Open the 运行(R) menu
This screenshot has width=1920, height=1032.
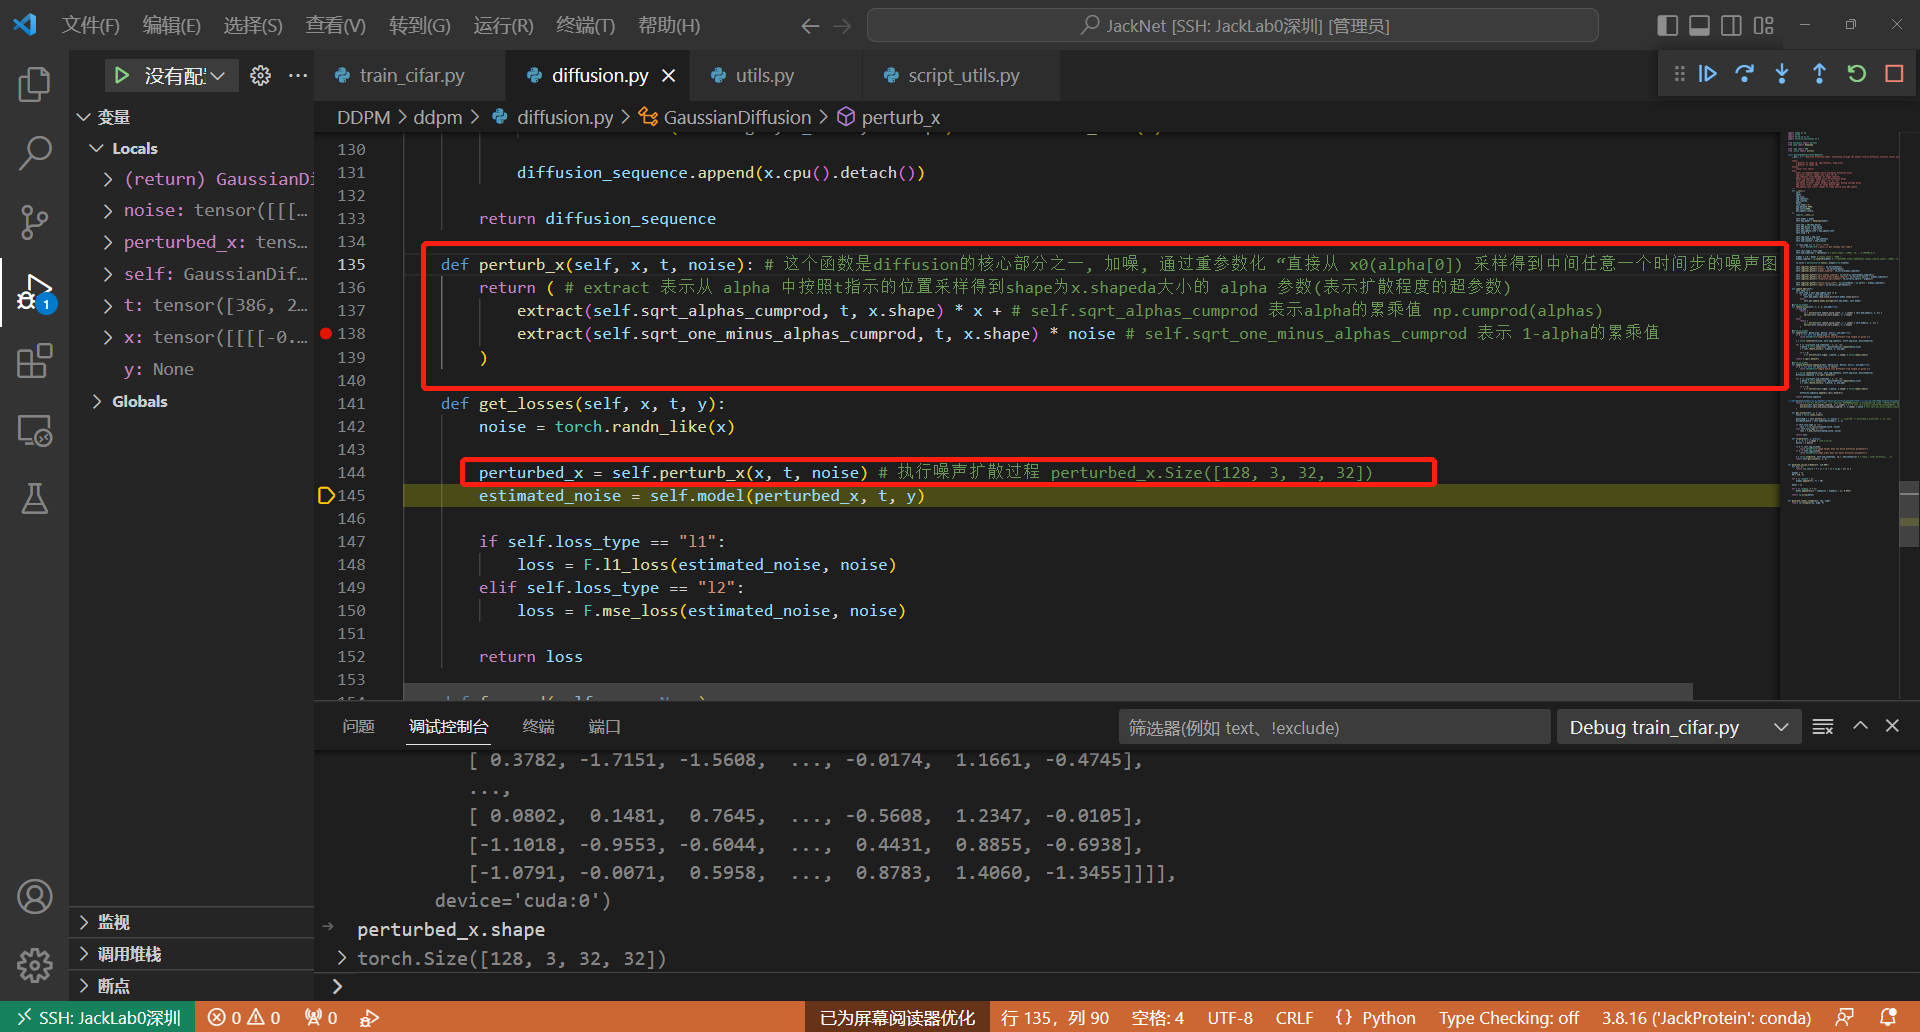(503, 26)
